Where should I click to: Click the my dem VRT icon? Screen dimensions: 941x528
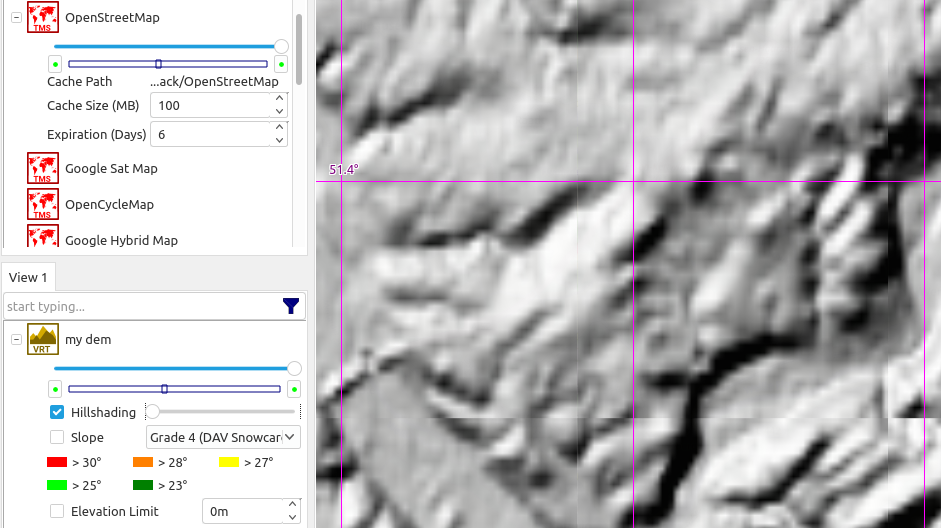coord(43,339)
